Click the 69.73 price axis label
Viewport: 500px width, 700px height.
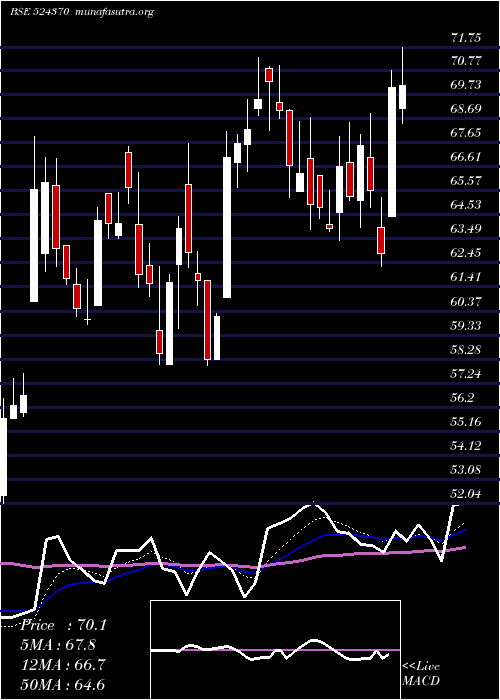[x=466, y=84]
